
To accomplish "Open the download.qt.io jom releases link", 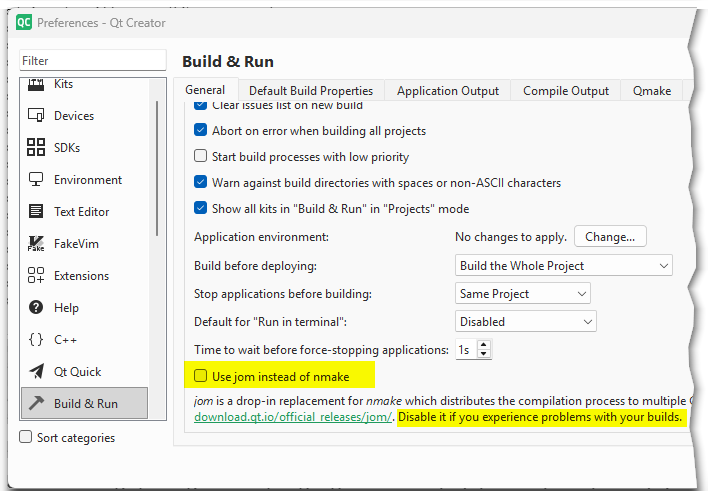I will 293,417.
